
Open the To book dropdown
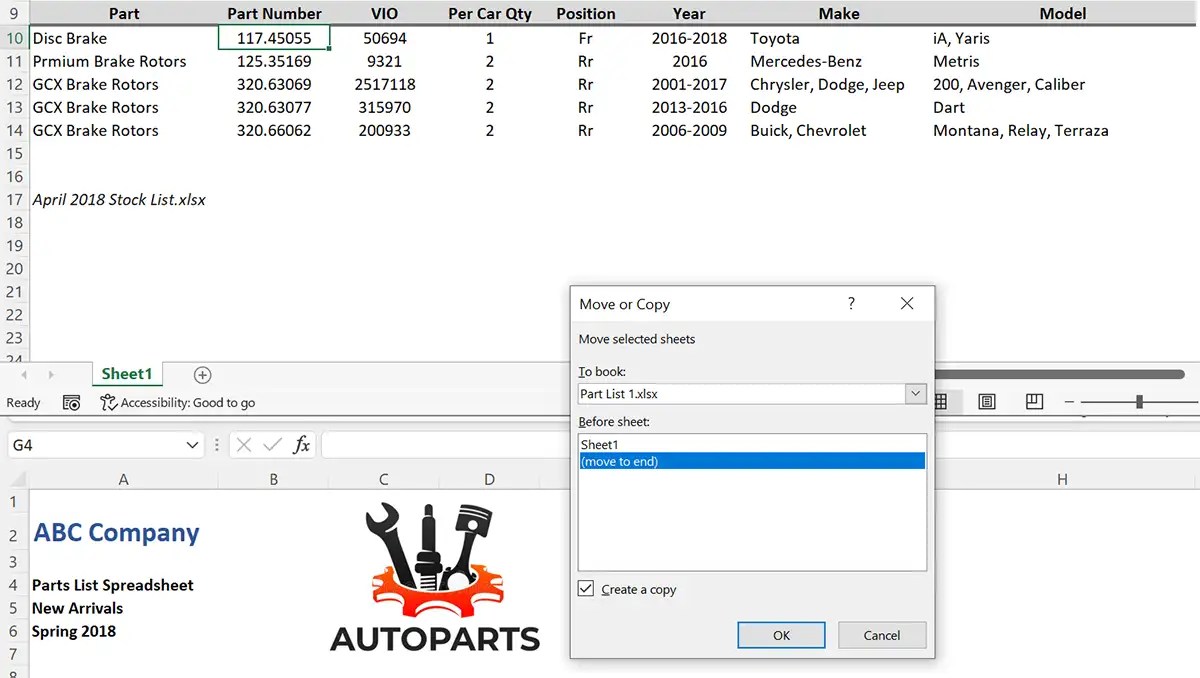[915, 393]
